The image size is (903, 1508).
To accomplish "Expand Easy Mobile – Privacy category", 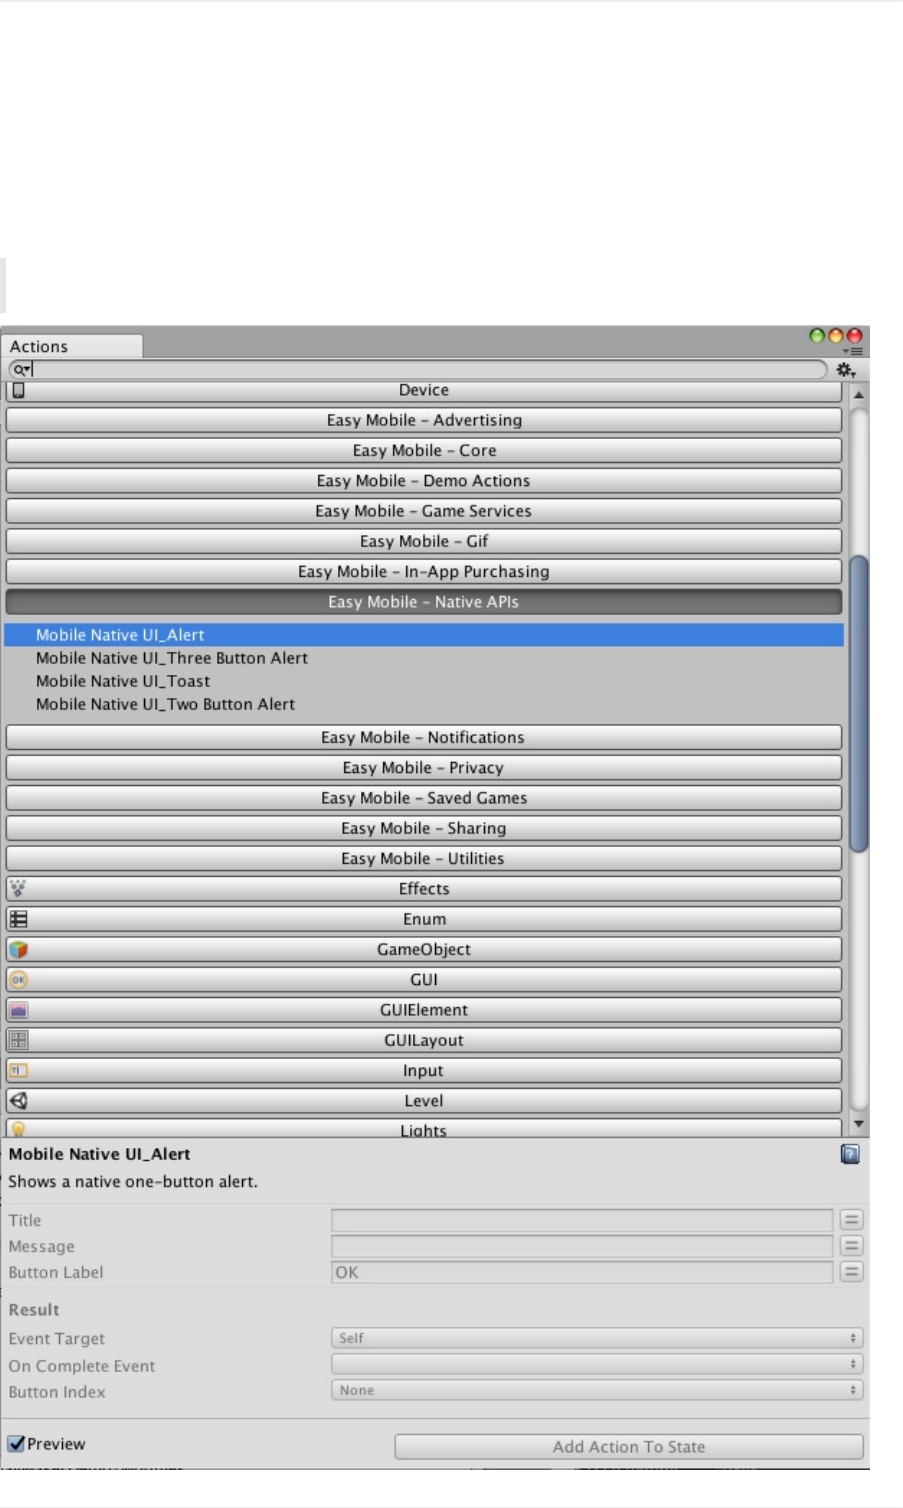I will 424,768.
